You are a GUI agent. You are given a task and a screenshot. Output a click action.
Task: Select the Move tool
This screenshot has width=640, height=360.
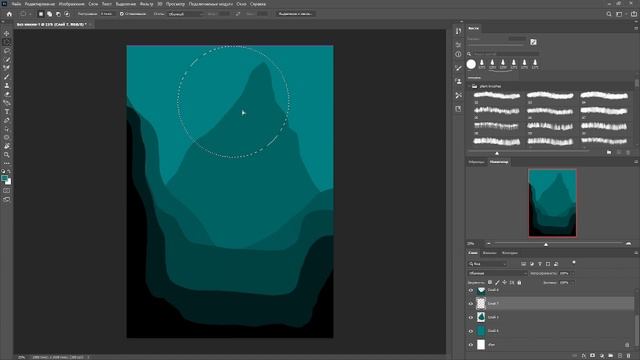(x=7, y=33)
